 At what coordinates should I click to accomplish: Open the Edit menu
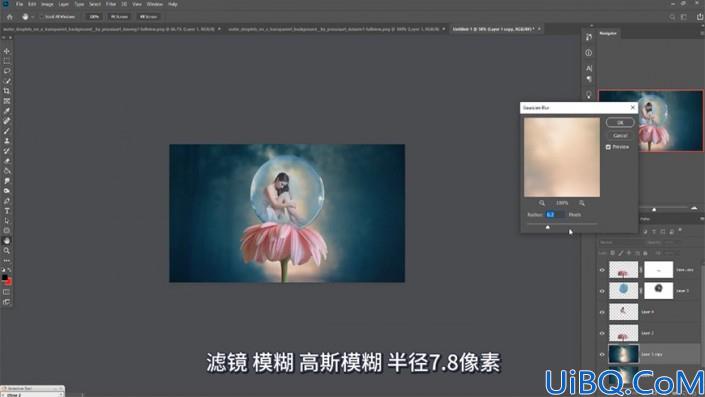coord(32,4)
